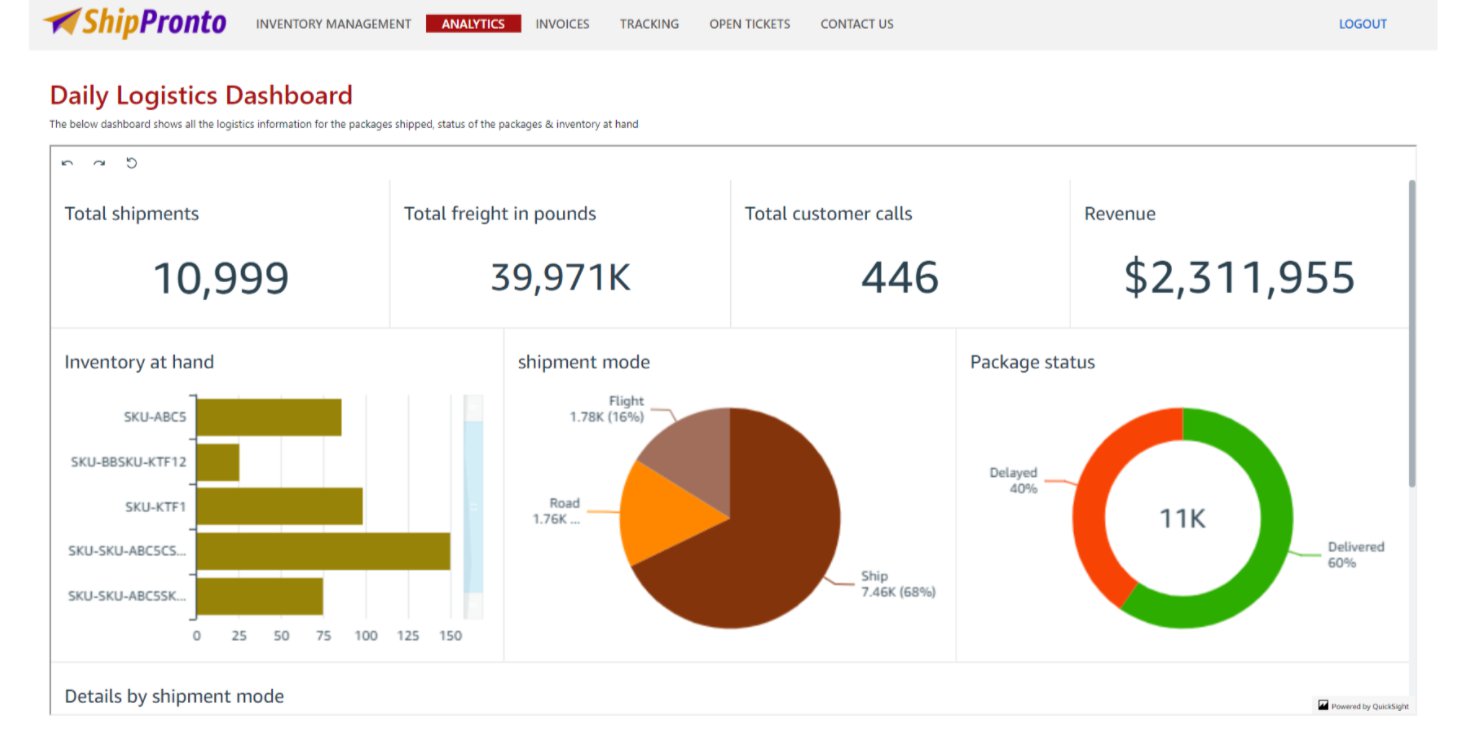
Task: Click the Inventory at hand title
Action: click(139, 362)
